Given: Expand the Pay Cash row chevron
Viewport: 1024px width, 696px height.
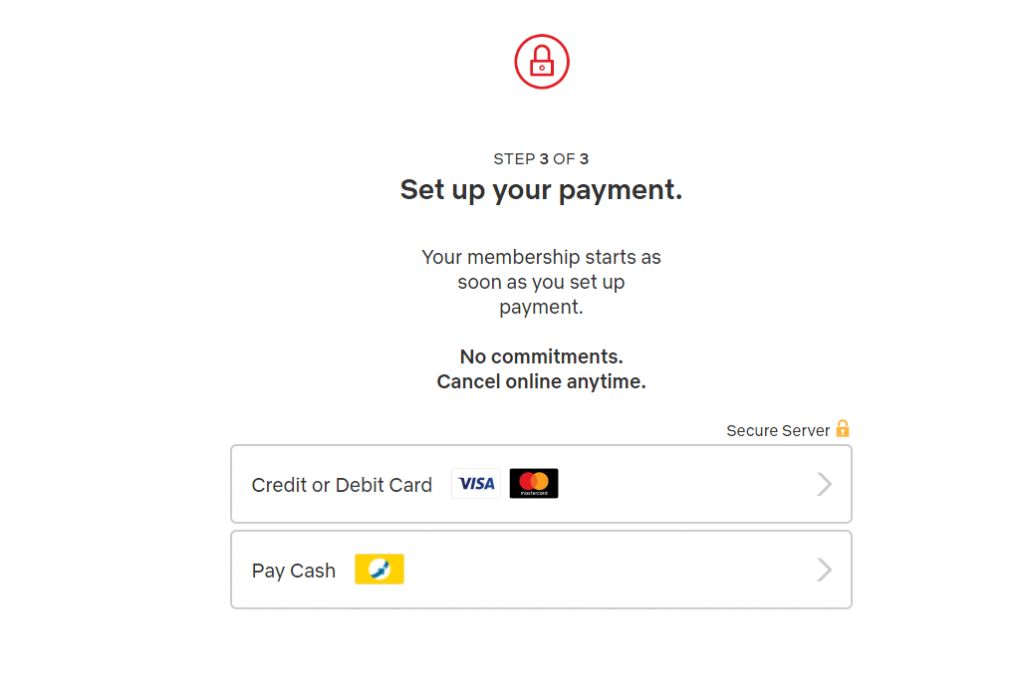Looking at the screenshot, I should (824, 570).
